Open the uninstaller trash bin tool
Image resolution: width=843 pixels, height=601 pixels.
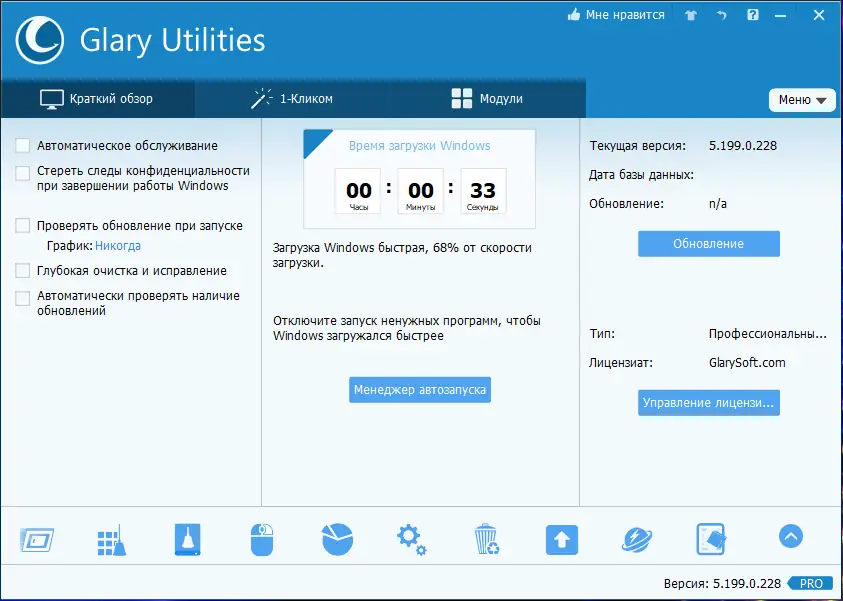[x=487, y=538]
